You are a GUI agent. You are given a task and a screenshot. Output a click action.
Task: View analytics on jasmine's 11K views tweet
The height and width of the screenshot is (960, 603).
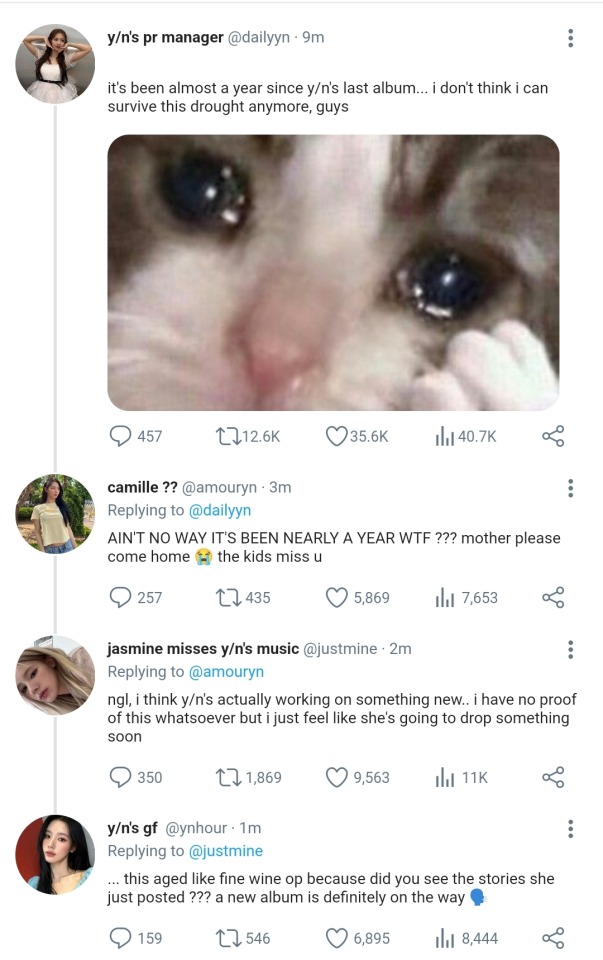tap(445, 777)
